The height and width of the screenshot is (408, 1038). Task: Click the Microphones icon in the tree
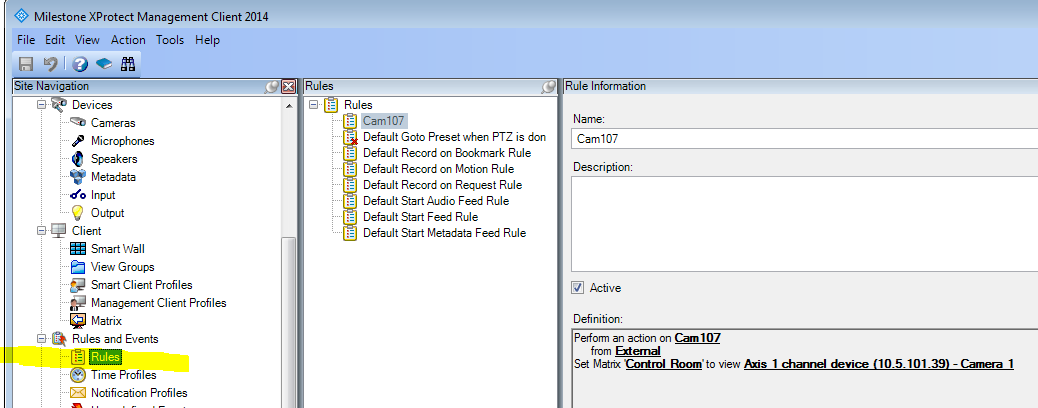[x=78, y=140]
